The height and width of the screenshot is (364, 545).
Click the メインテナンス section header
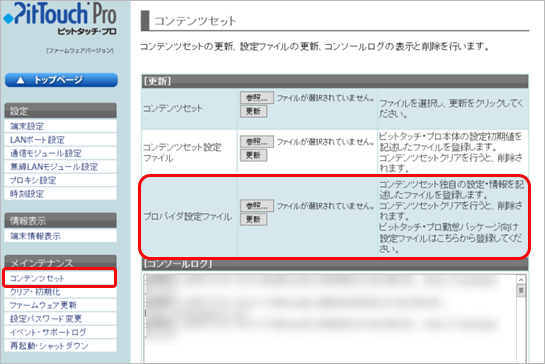61,262
